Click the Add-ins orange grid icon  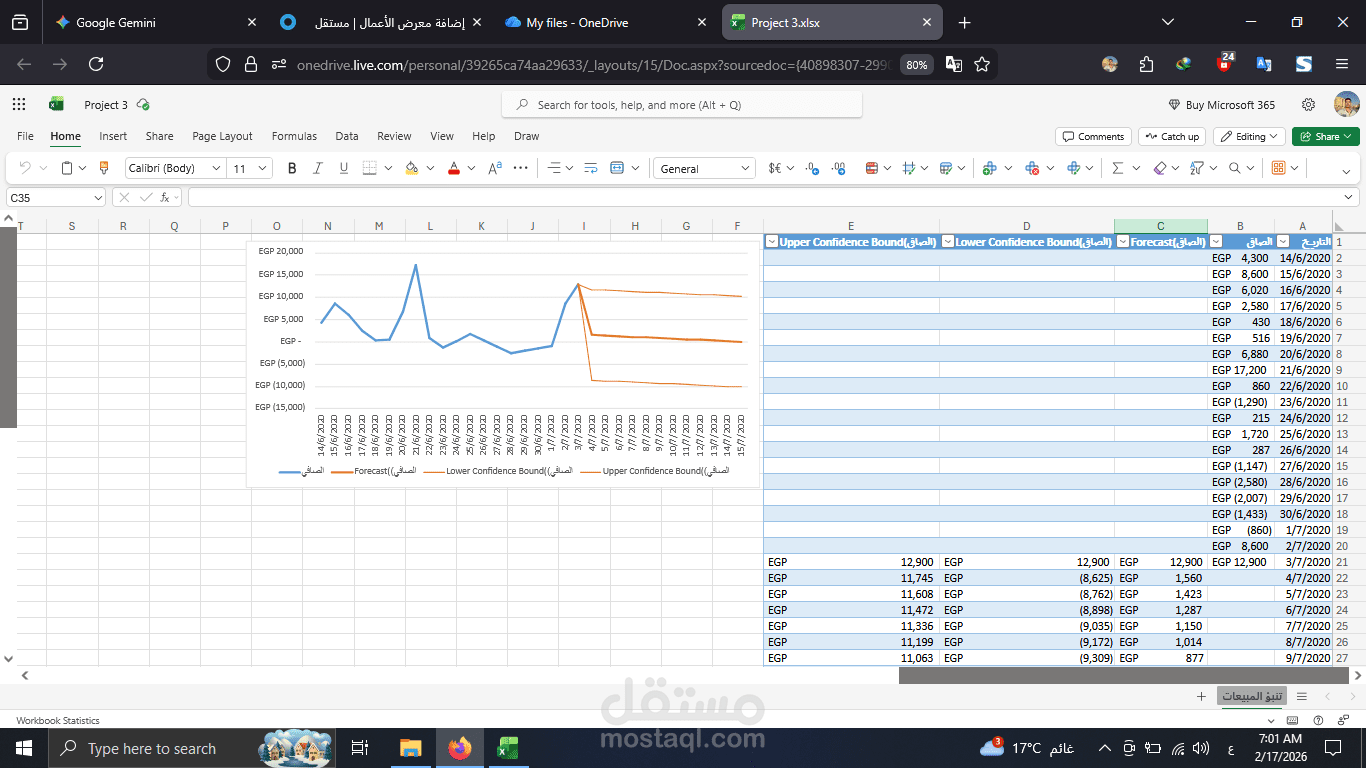(x=1279, y=168)
